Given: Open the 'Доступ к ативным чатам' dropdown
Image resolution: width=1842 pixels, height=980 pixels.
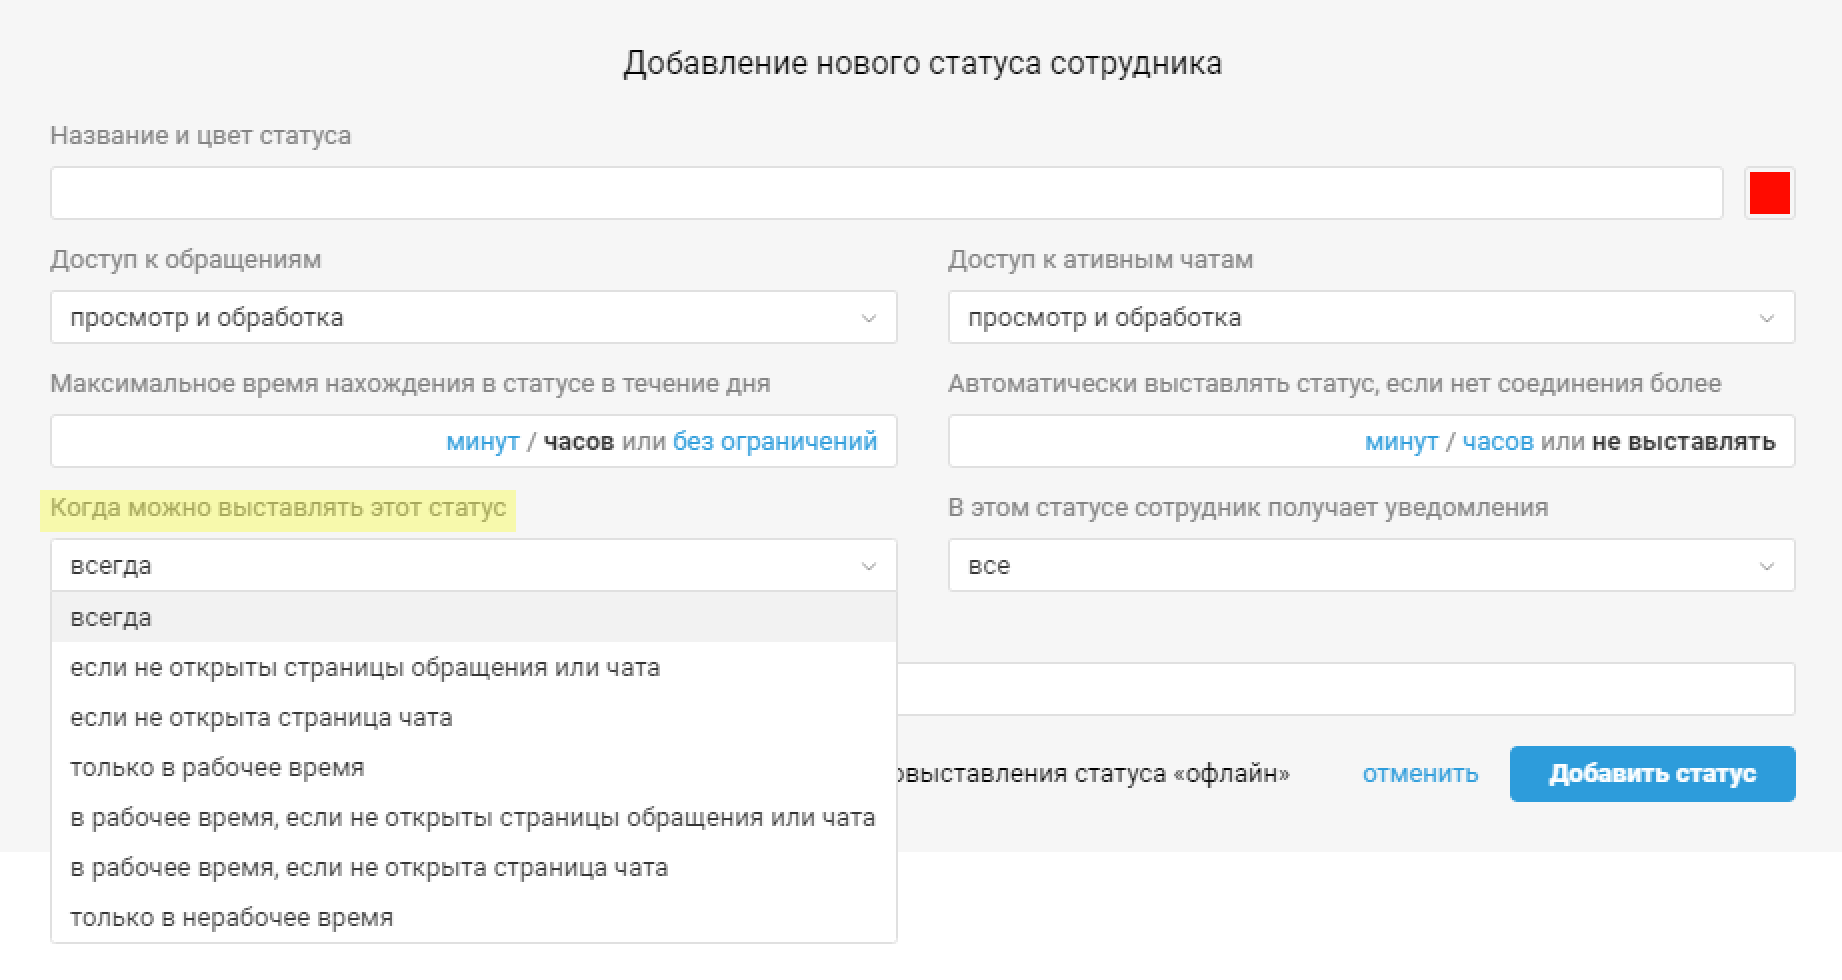Looking at the screenshot, I should pyautogui.click(x=1371, y=317).
